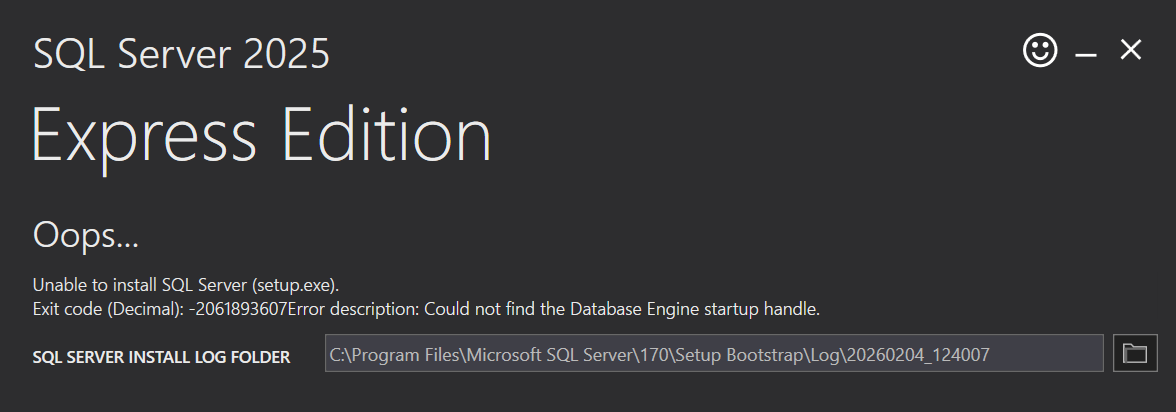1176x412 pixels.
Task: Click the smiley face feedback icon
Action: click(x=1040, y=50)
